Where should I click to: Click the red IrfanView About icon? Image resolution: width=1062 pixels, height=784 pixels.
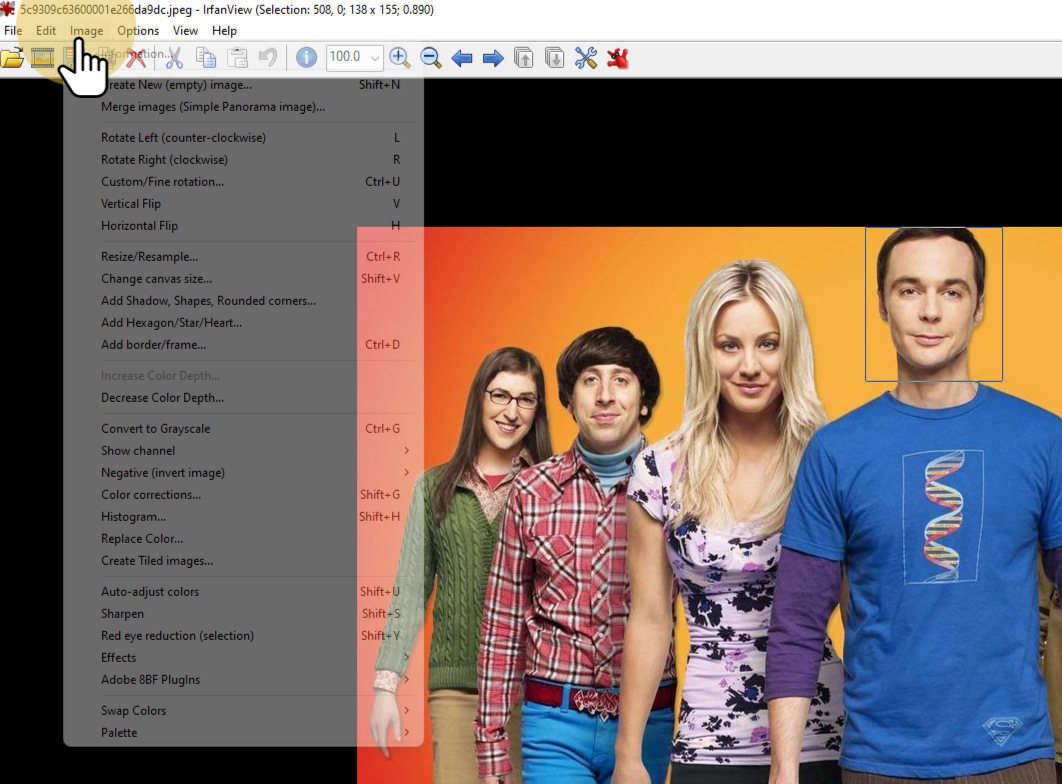618,58
